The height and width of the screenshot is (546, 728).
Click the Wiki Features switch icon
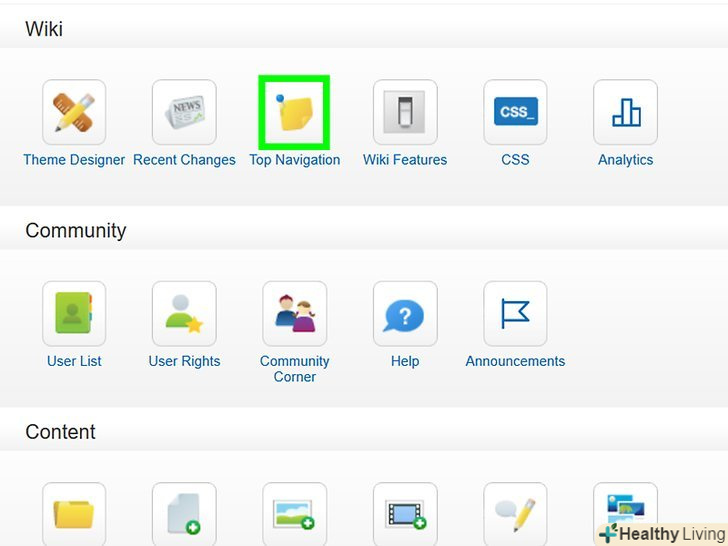click(405, 113)
